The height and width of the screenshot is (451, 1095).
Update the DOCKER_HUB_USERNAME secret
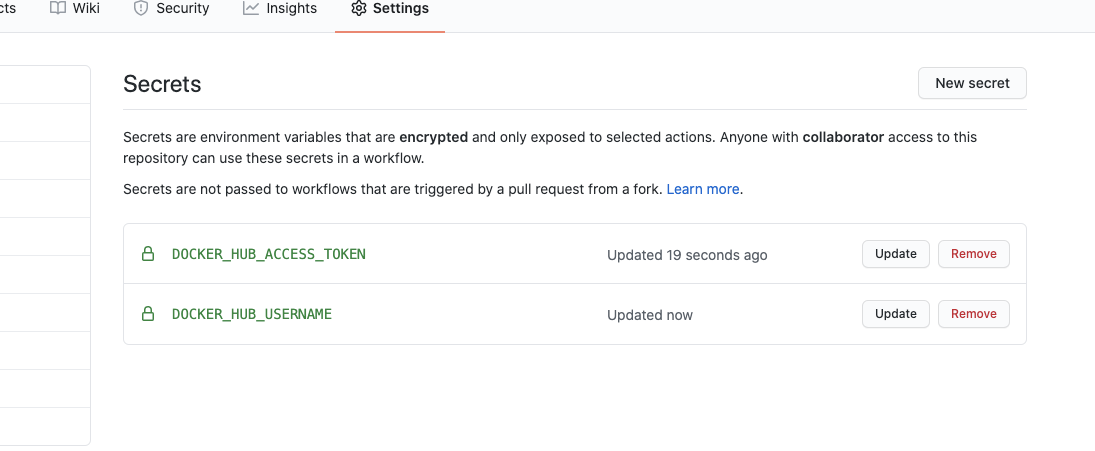pos(895,314)
